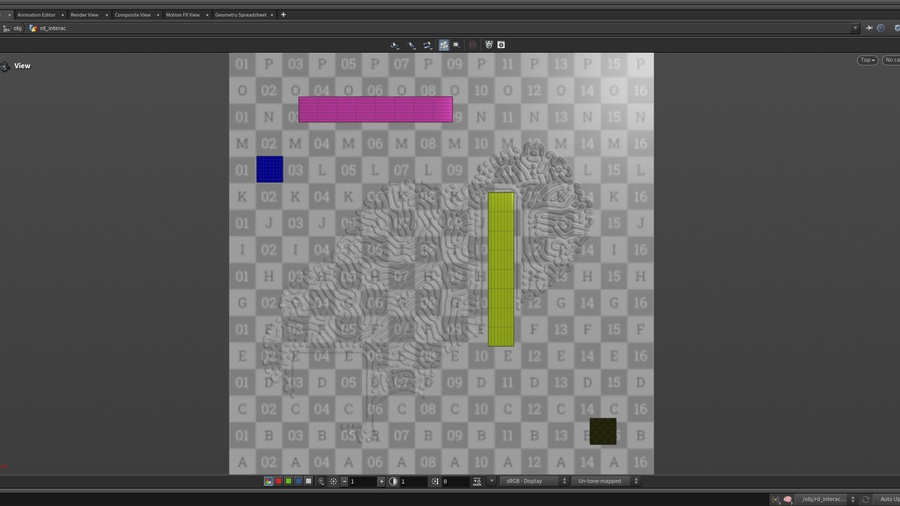Click the plus button to add new tab
This screenshot has height=506, width=900.
pos(283,15)
